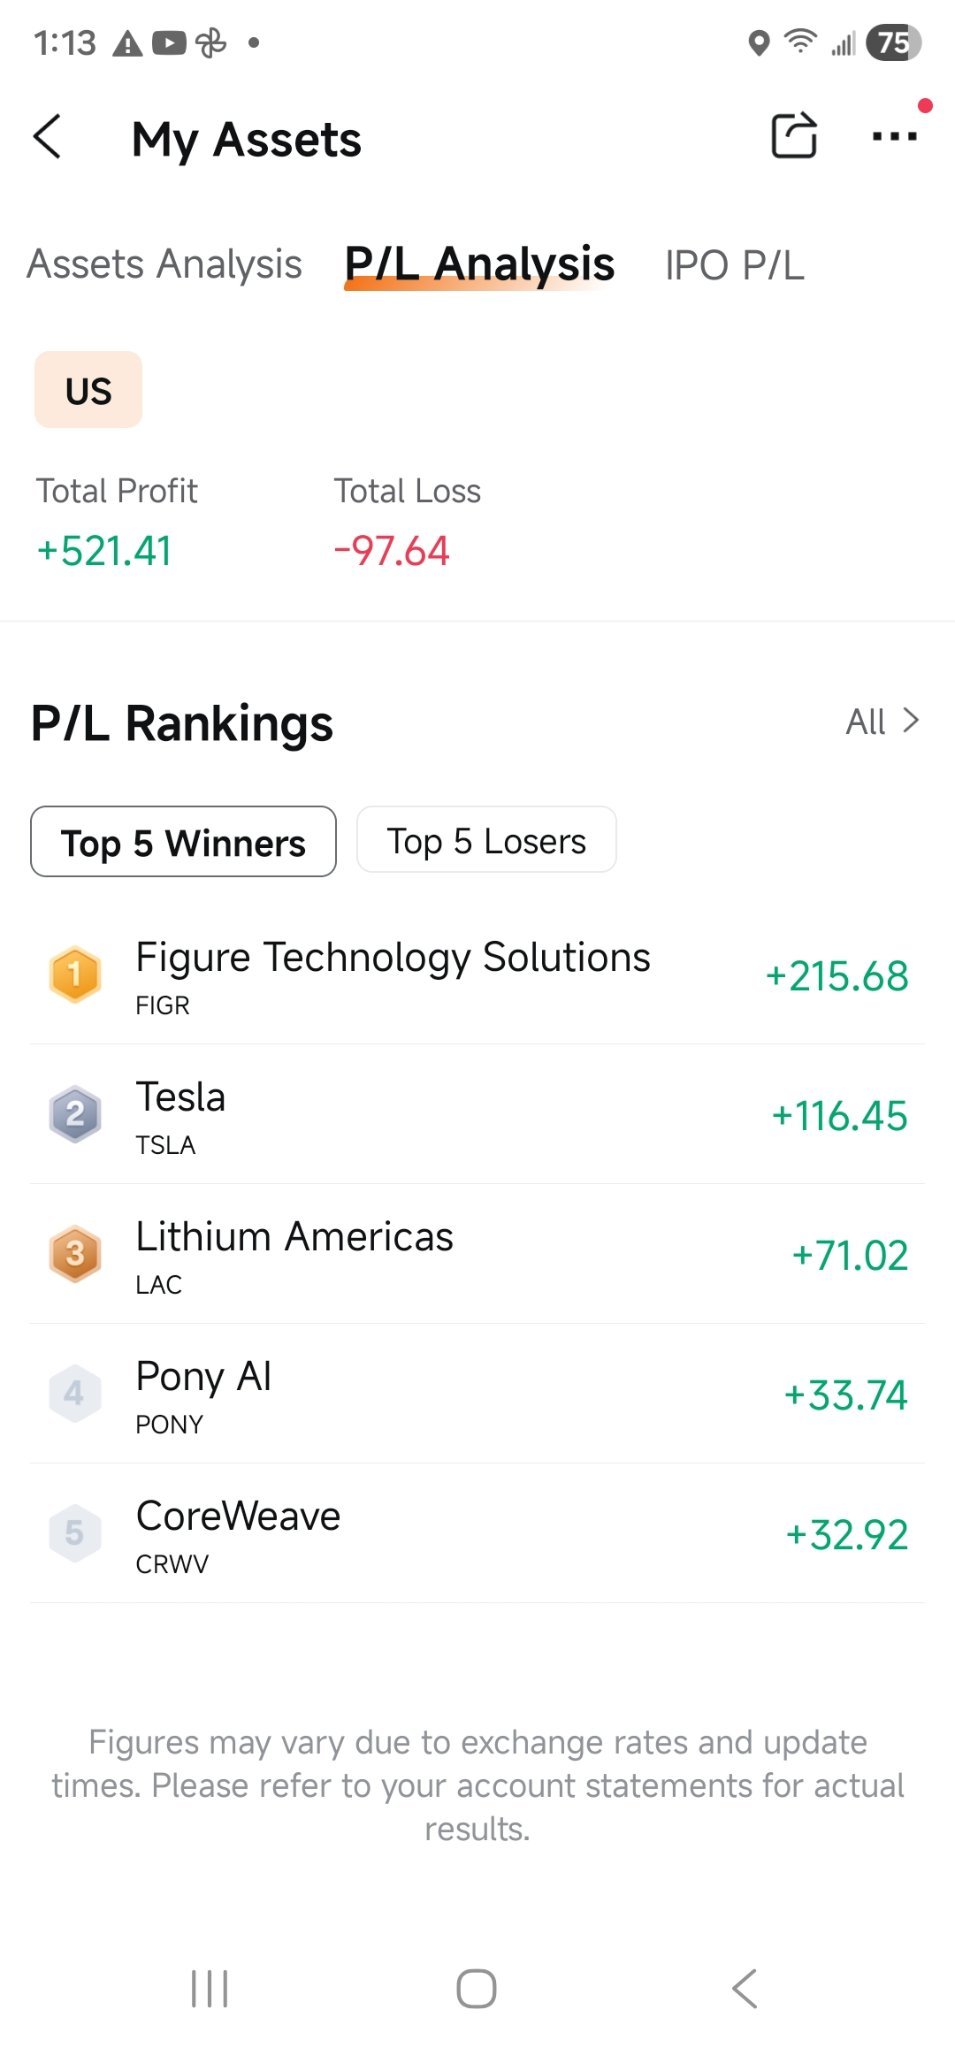Tap the silver rank 2 badge
Image resolution: width=955 pixels, height=2048 pixels.
[x=75, y=1114]
